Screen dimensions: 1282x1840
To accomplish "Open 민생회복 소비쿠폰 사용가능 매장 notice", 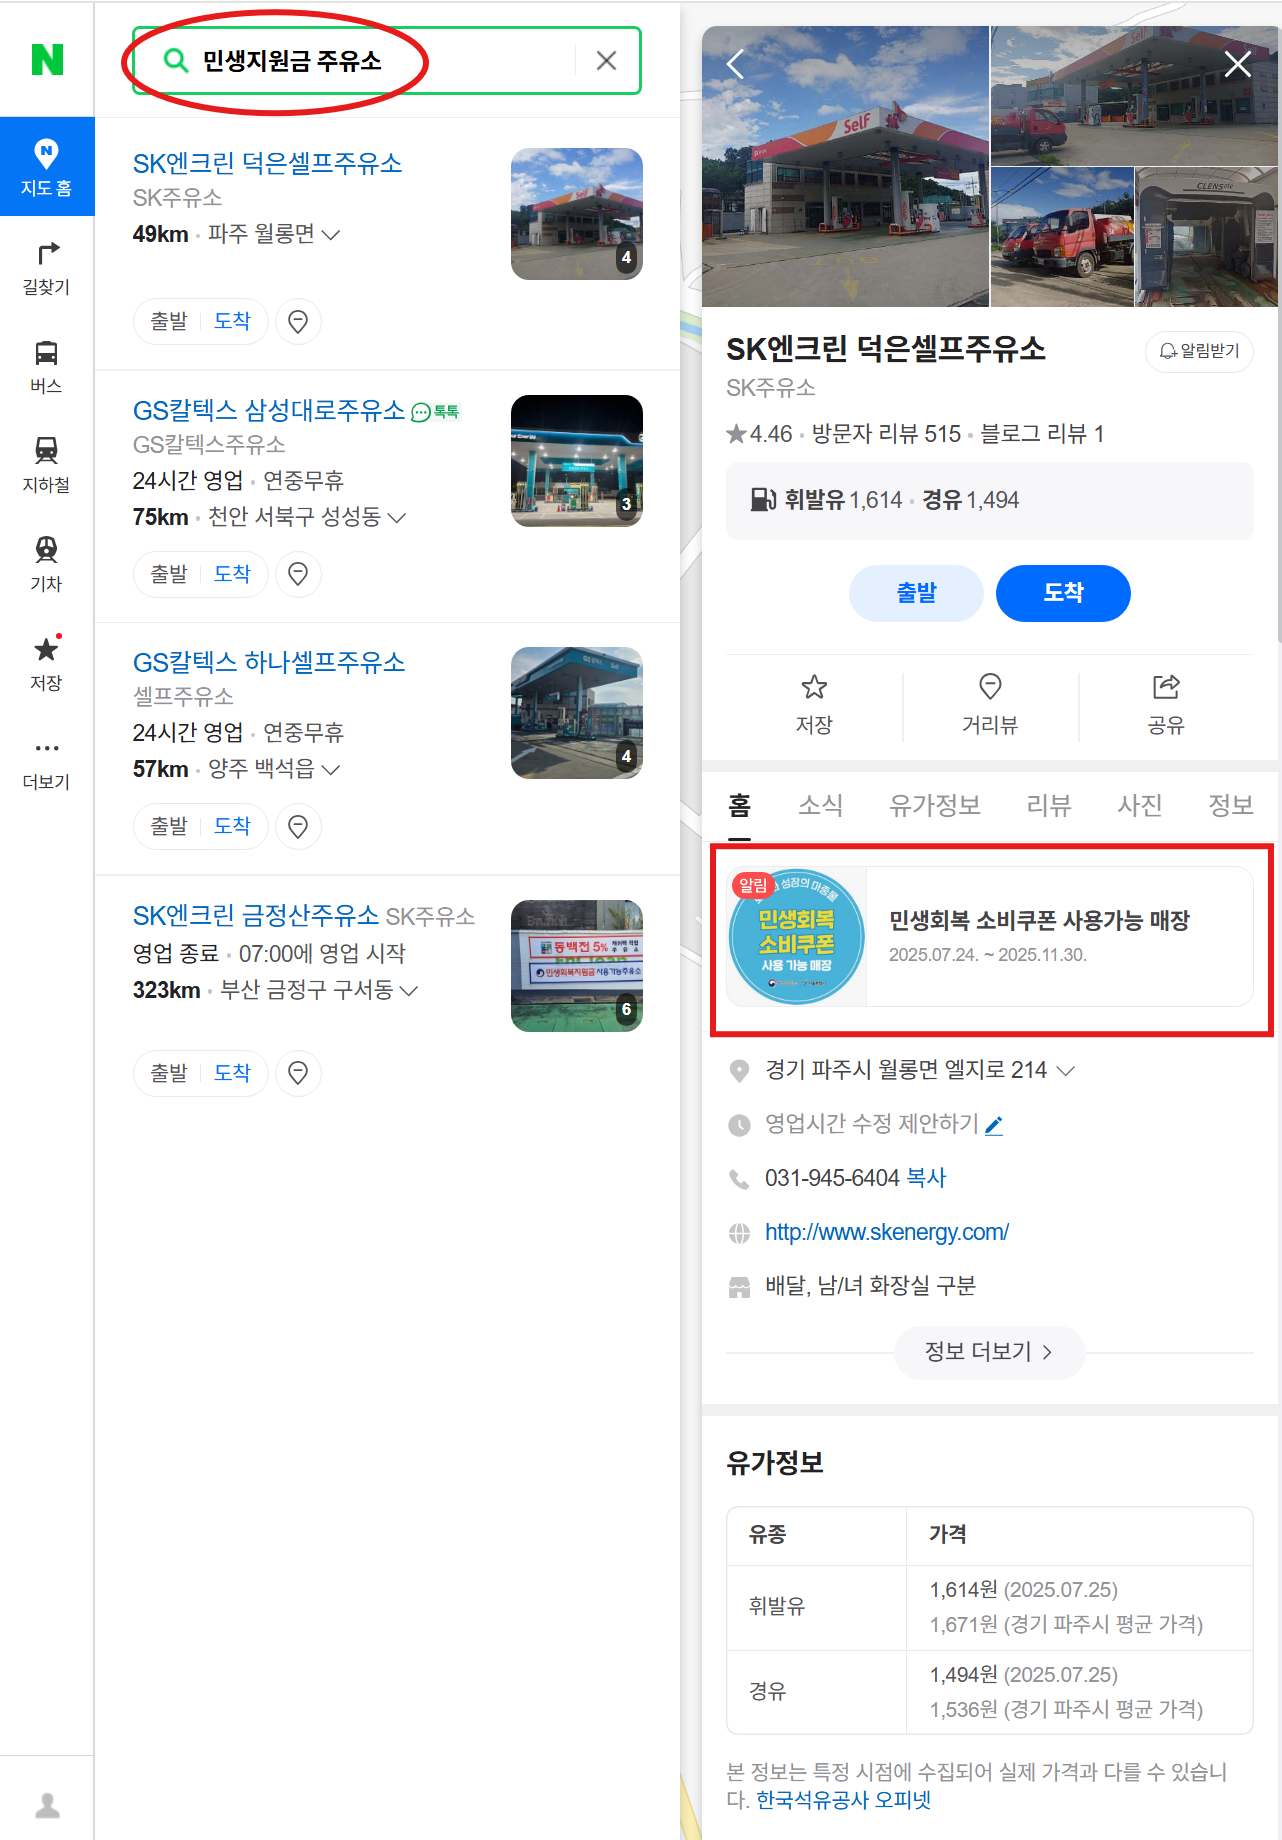I will point(990,936).
